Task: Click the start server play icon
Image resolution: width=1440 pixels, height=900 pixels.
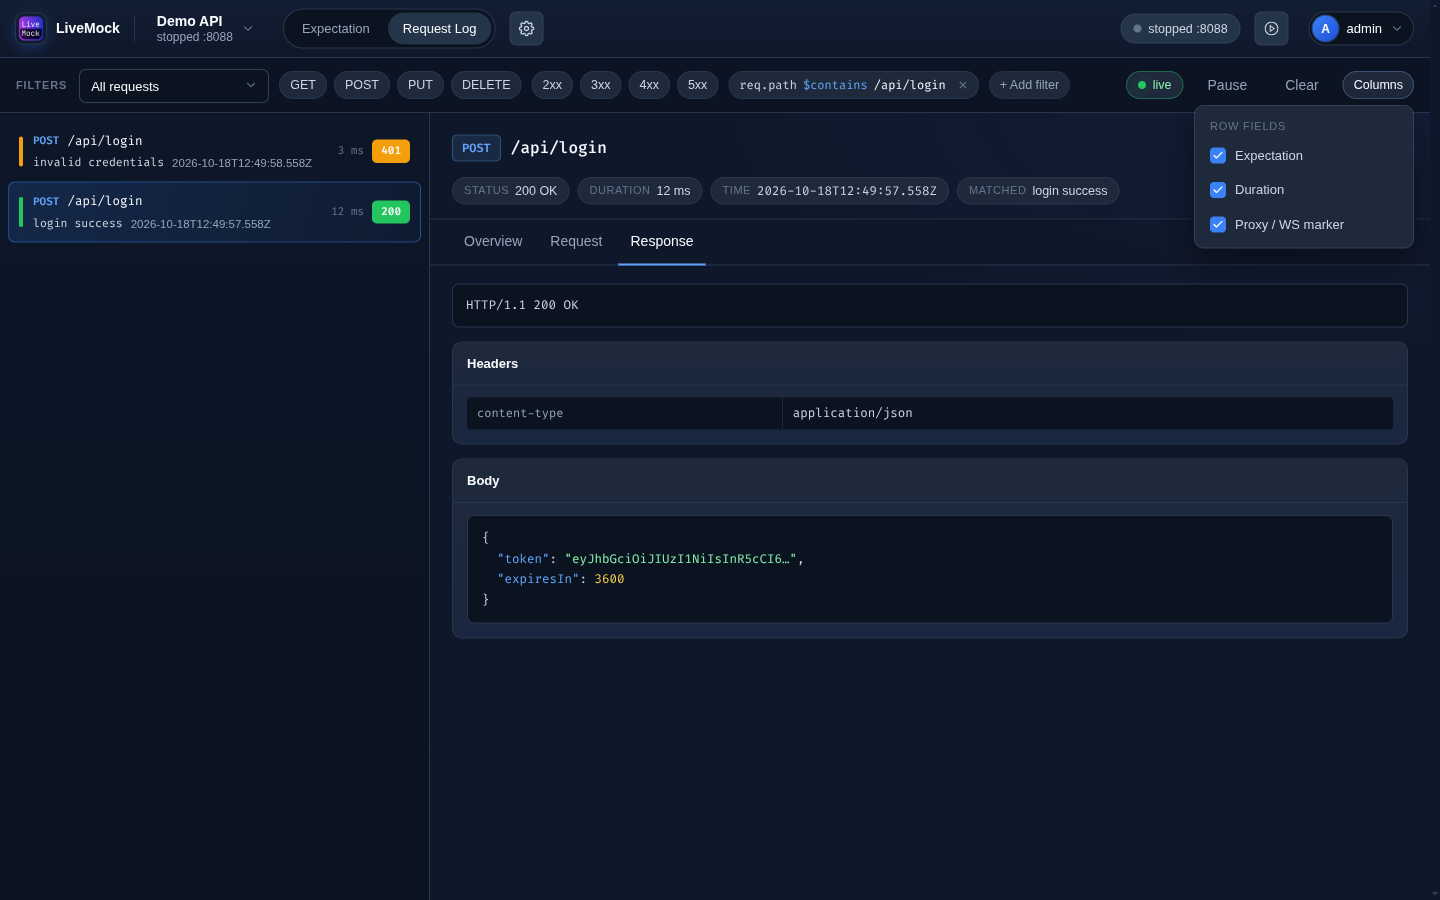Action: (x=1271, y=29)
